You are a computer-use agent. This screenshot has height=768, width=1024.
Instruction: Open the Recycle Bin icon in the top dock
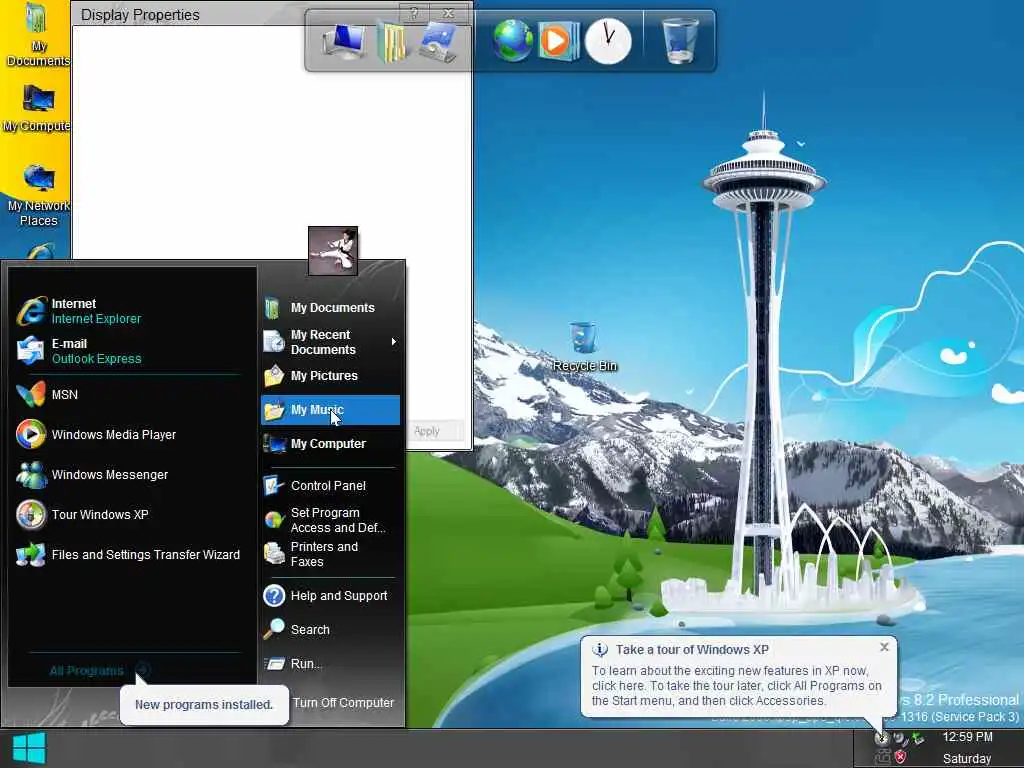(679, 40)
